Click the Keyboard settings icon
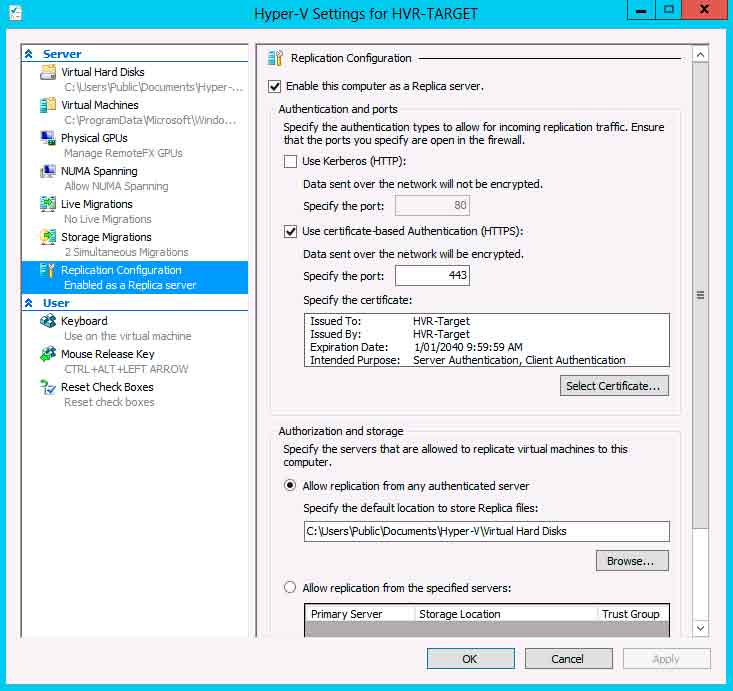 pyautogui.click(x=48, y=321)
